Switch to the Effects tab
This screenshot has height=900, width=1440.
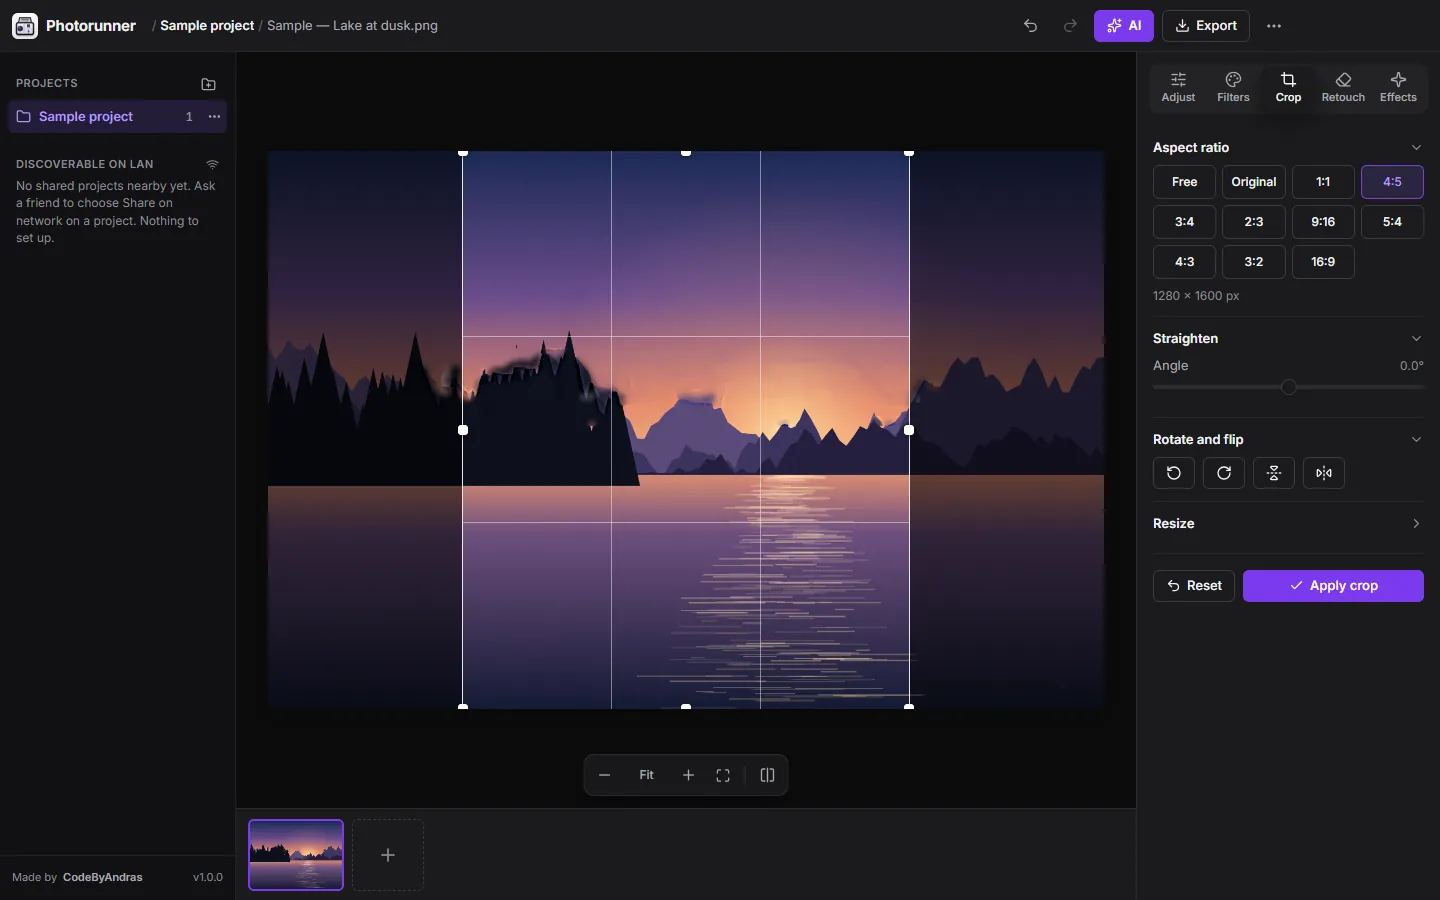[1398, 87]
